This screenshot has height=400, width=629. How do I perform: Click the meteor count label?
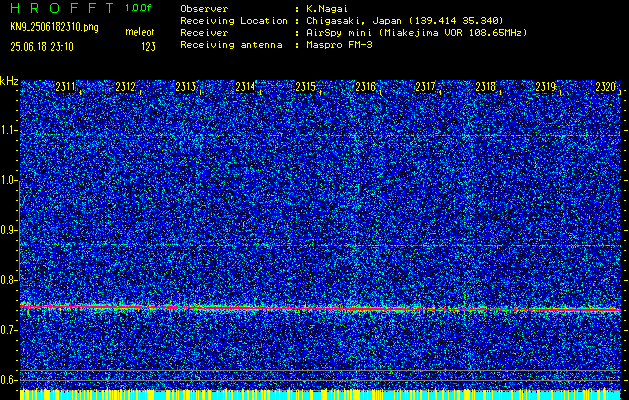(140, 32)
